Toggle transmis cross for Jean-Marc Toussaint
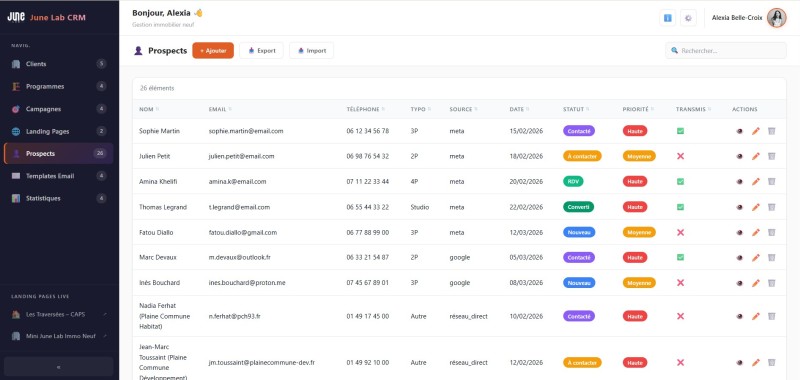Image resolution: width=800 pixels, height=380 pixels. [x=680, y=363]
